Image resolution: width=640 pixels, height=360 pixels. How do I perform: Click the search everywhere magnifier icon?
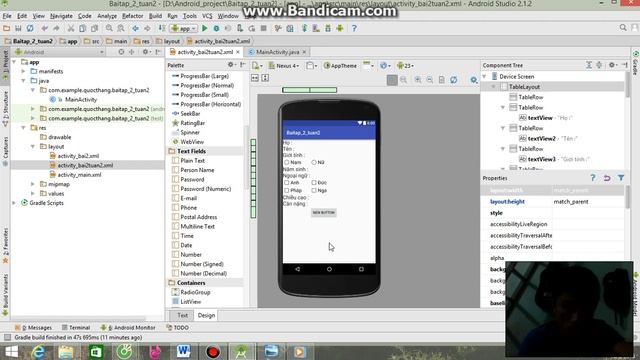(623, 28)
